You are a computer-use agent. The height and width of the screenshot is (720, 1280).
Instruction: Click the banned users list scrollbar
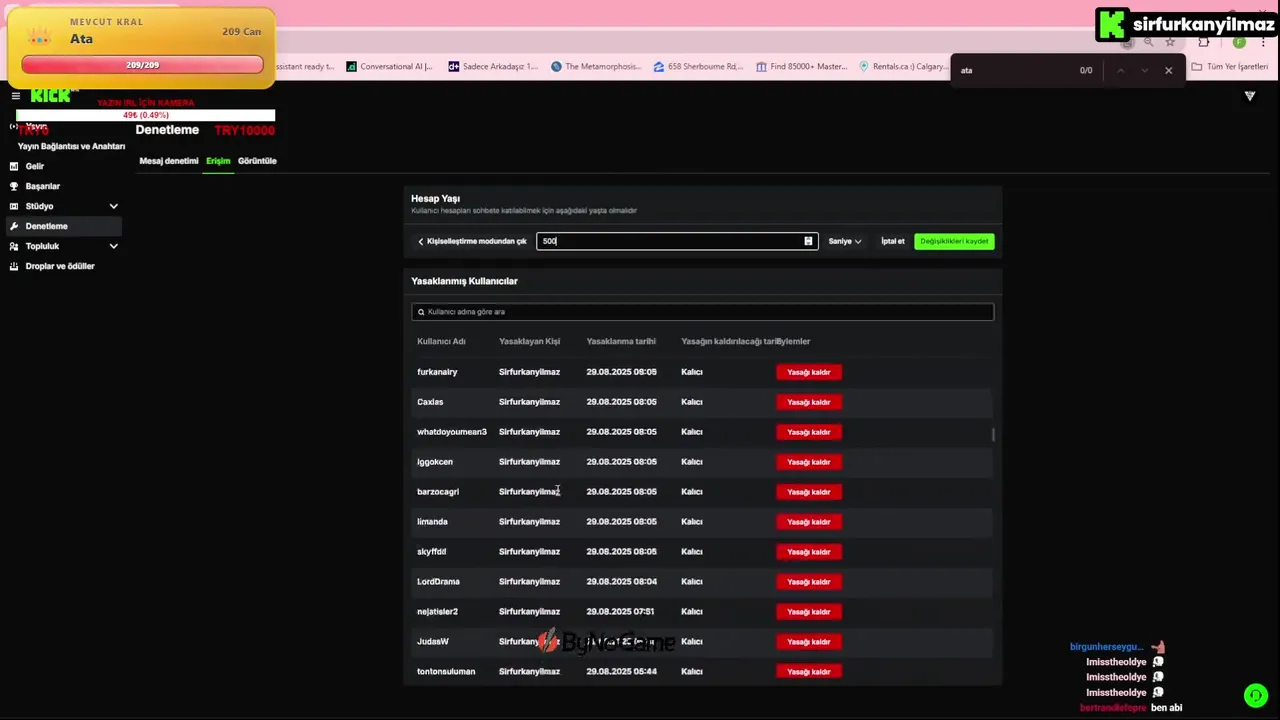coord(993,434)
